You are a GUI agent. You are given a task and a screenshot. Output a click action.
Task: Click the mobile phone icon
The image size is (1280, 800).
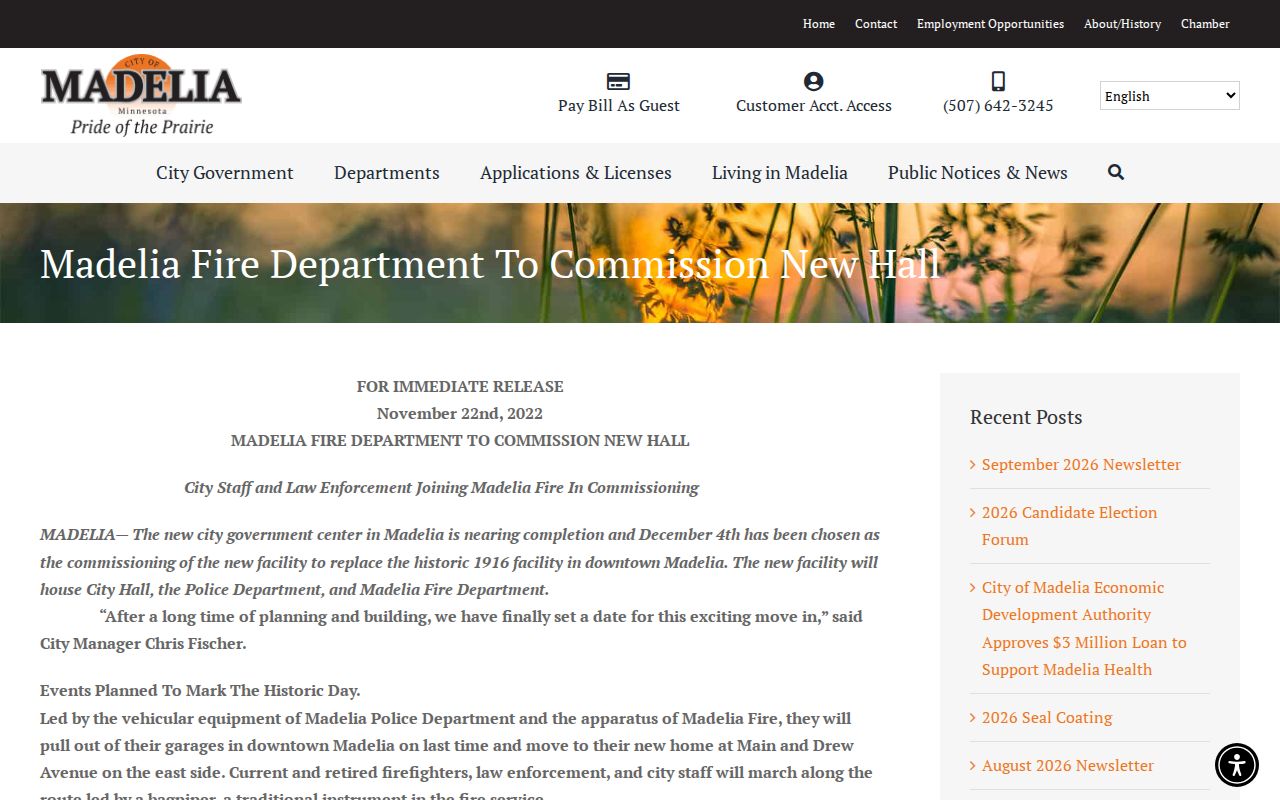coord(998,82)
